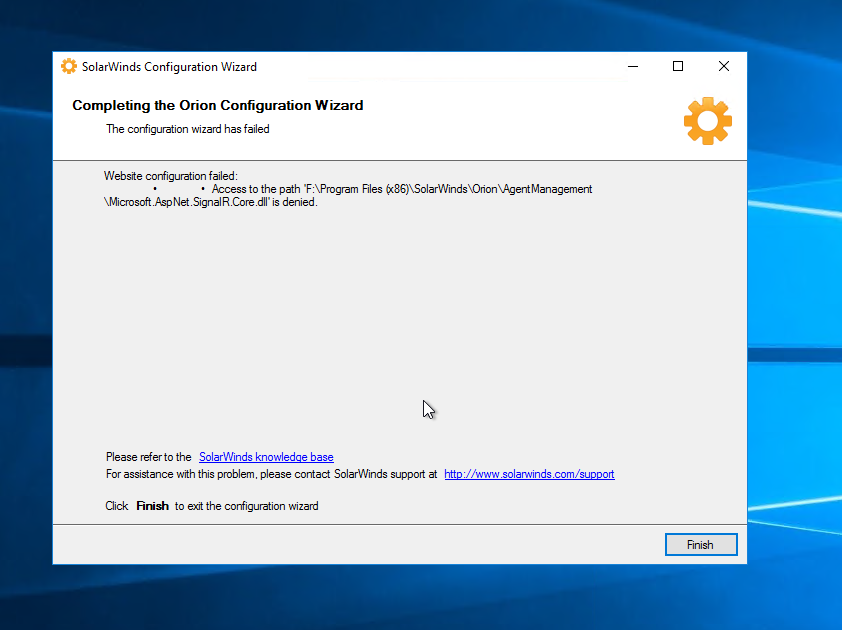Open the solarwinds.com/support link
842x630 pixels.
pos(529,474)
